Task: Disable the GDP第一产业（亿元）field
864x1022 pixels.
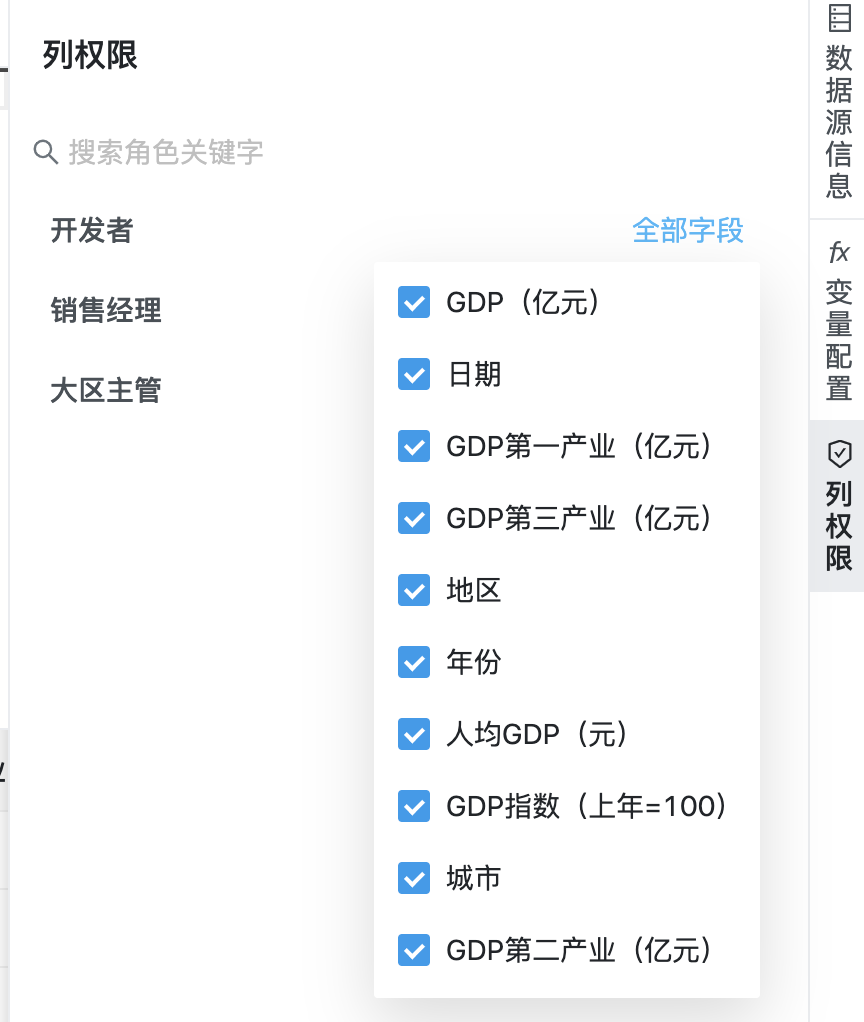Action: coord(413,446)
